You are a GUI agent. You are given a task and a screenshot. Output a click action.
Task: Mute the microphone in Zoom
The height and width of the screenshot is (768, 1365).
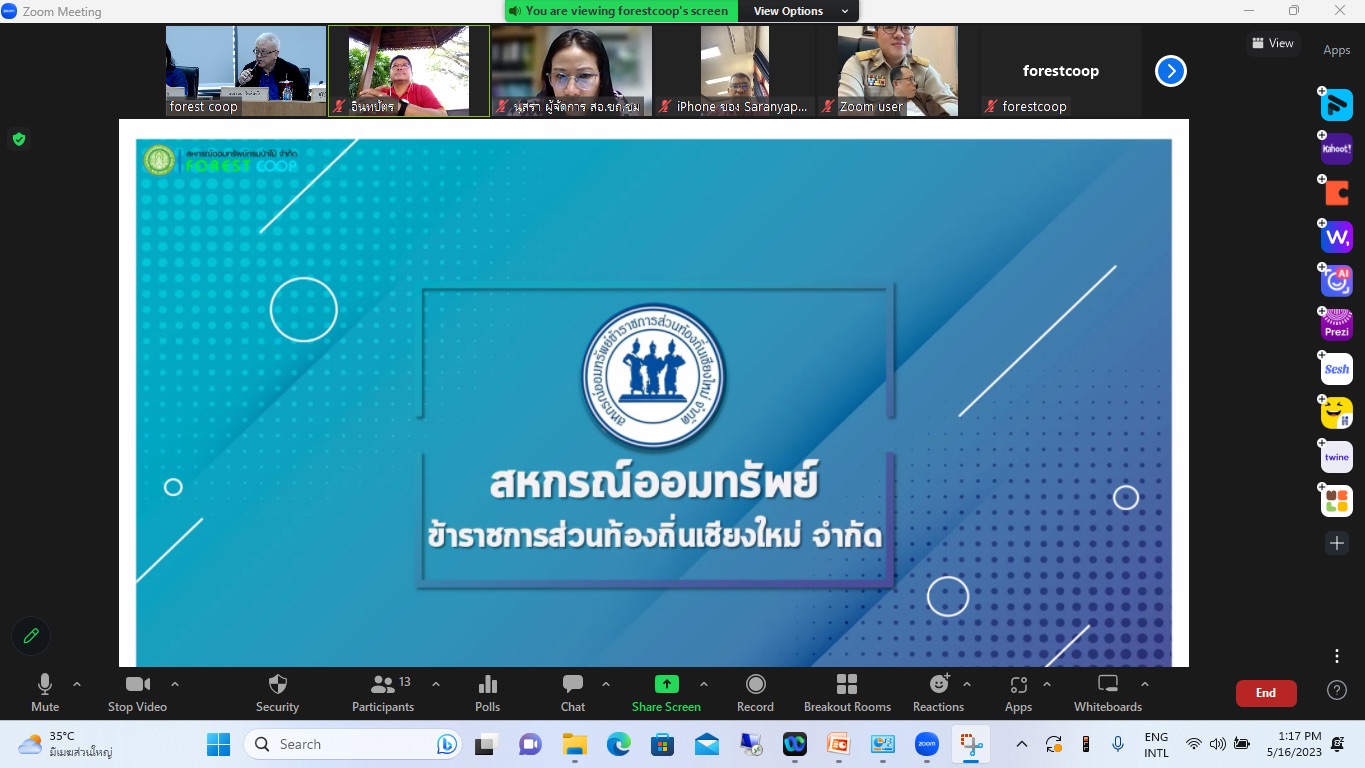(45, 693)
